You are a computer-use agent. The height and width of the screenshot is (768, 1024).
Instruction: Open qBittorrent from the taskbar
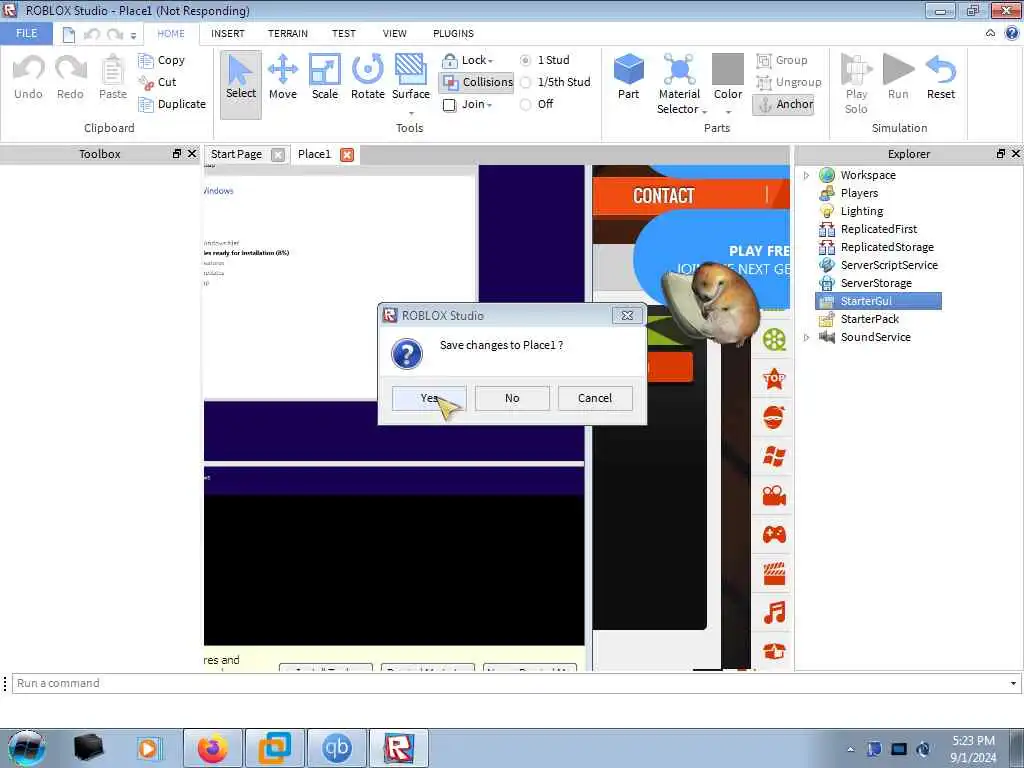[336, 748]
